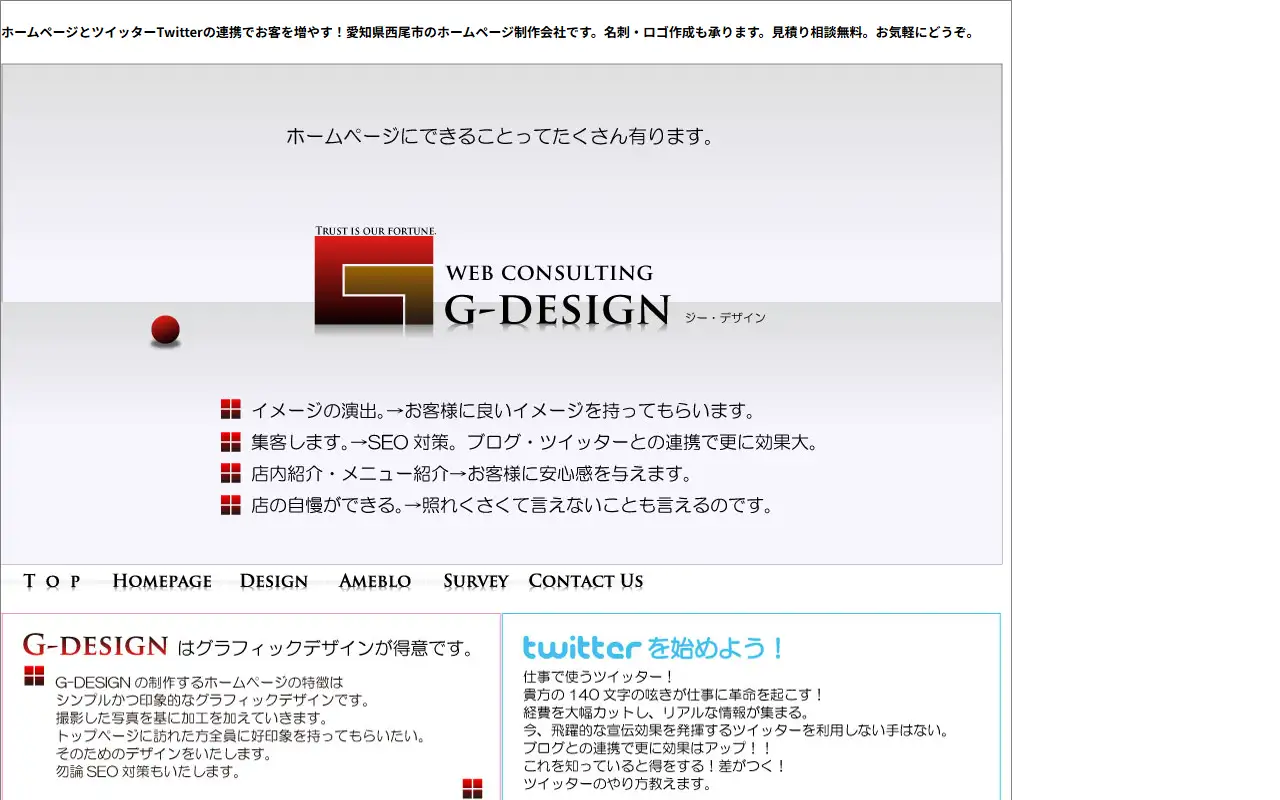
Task: Click the line そのためのデザインをいたします。
Action: [164, 754]
